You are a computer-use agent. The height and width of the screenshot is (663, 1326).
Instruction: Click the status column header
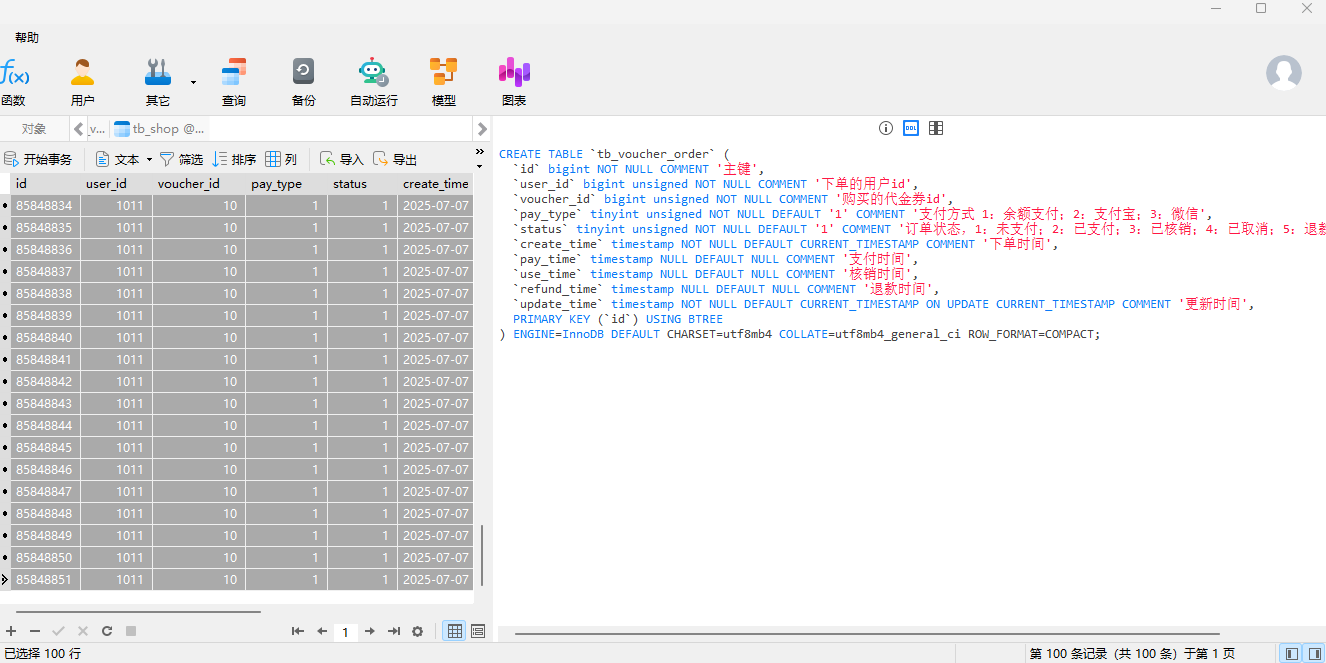coord(363,184)
